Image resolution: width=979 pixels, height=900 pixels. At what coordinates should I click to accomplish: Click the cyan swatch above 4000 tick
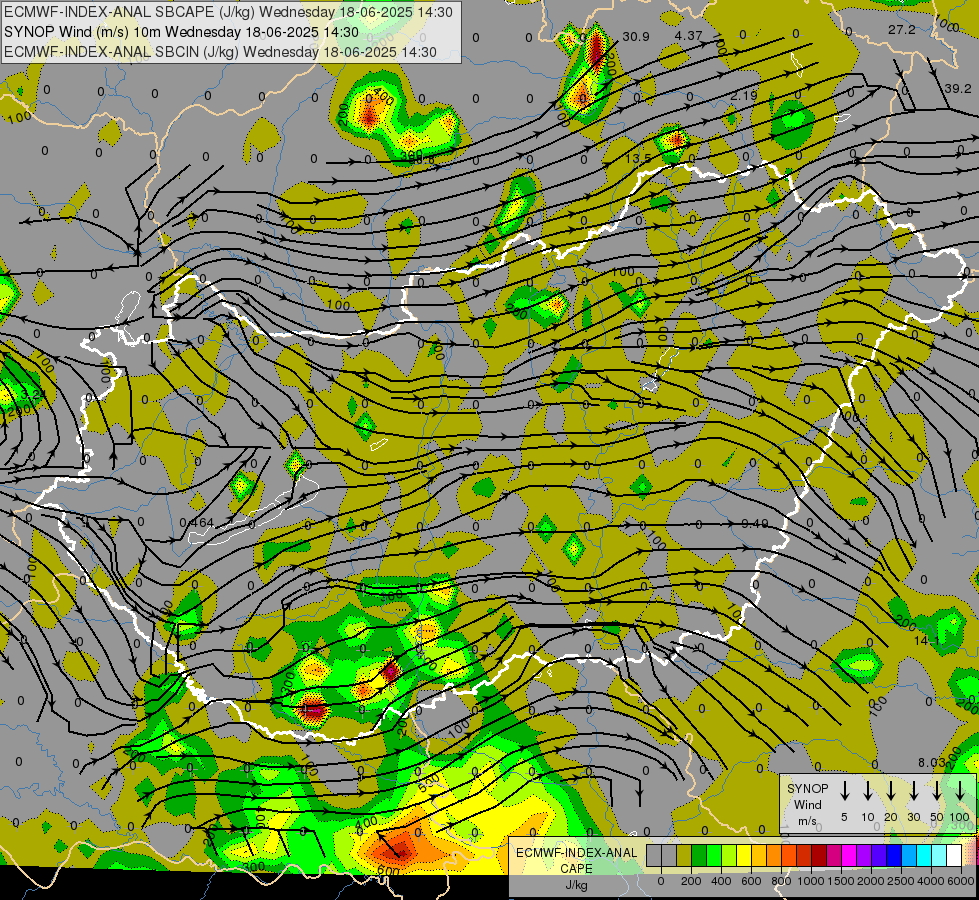coord(923,855)
